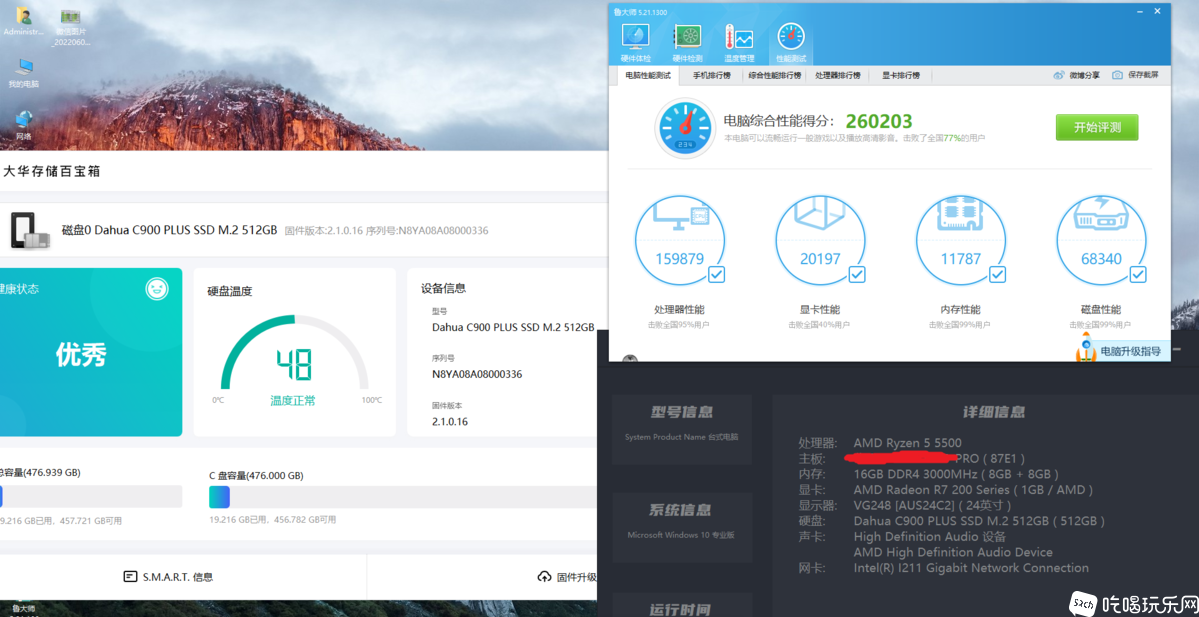Screen dimensions: 1199x617
Task: Click firmware version 2.1.0.16 under 固件版本
Action: (x=450, y=421)
